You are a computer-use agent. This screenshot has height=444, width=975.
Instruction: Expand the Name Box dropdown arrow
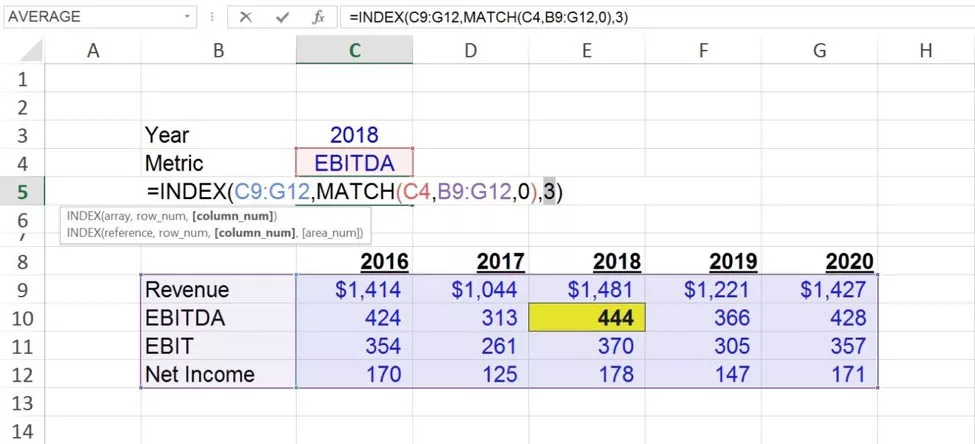188,17
